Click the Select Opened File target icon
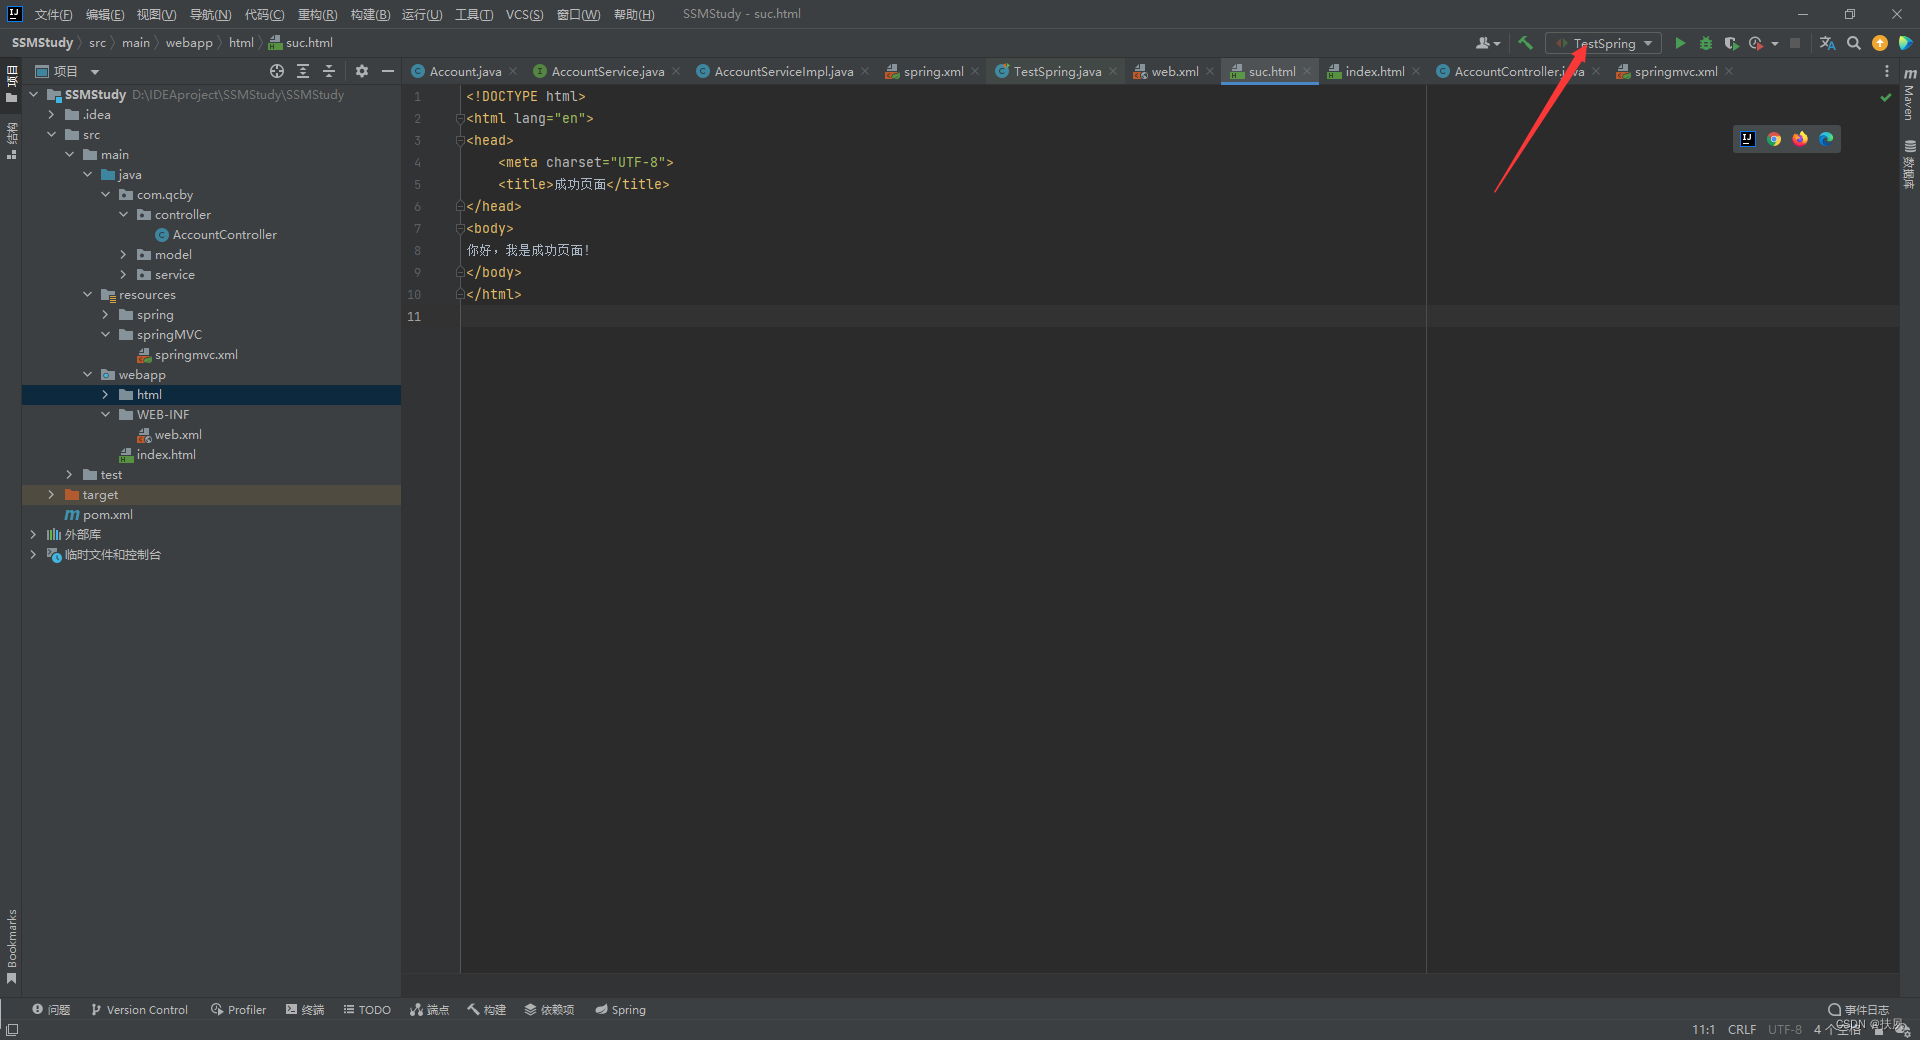 [x=277, y=71]
